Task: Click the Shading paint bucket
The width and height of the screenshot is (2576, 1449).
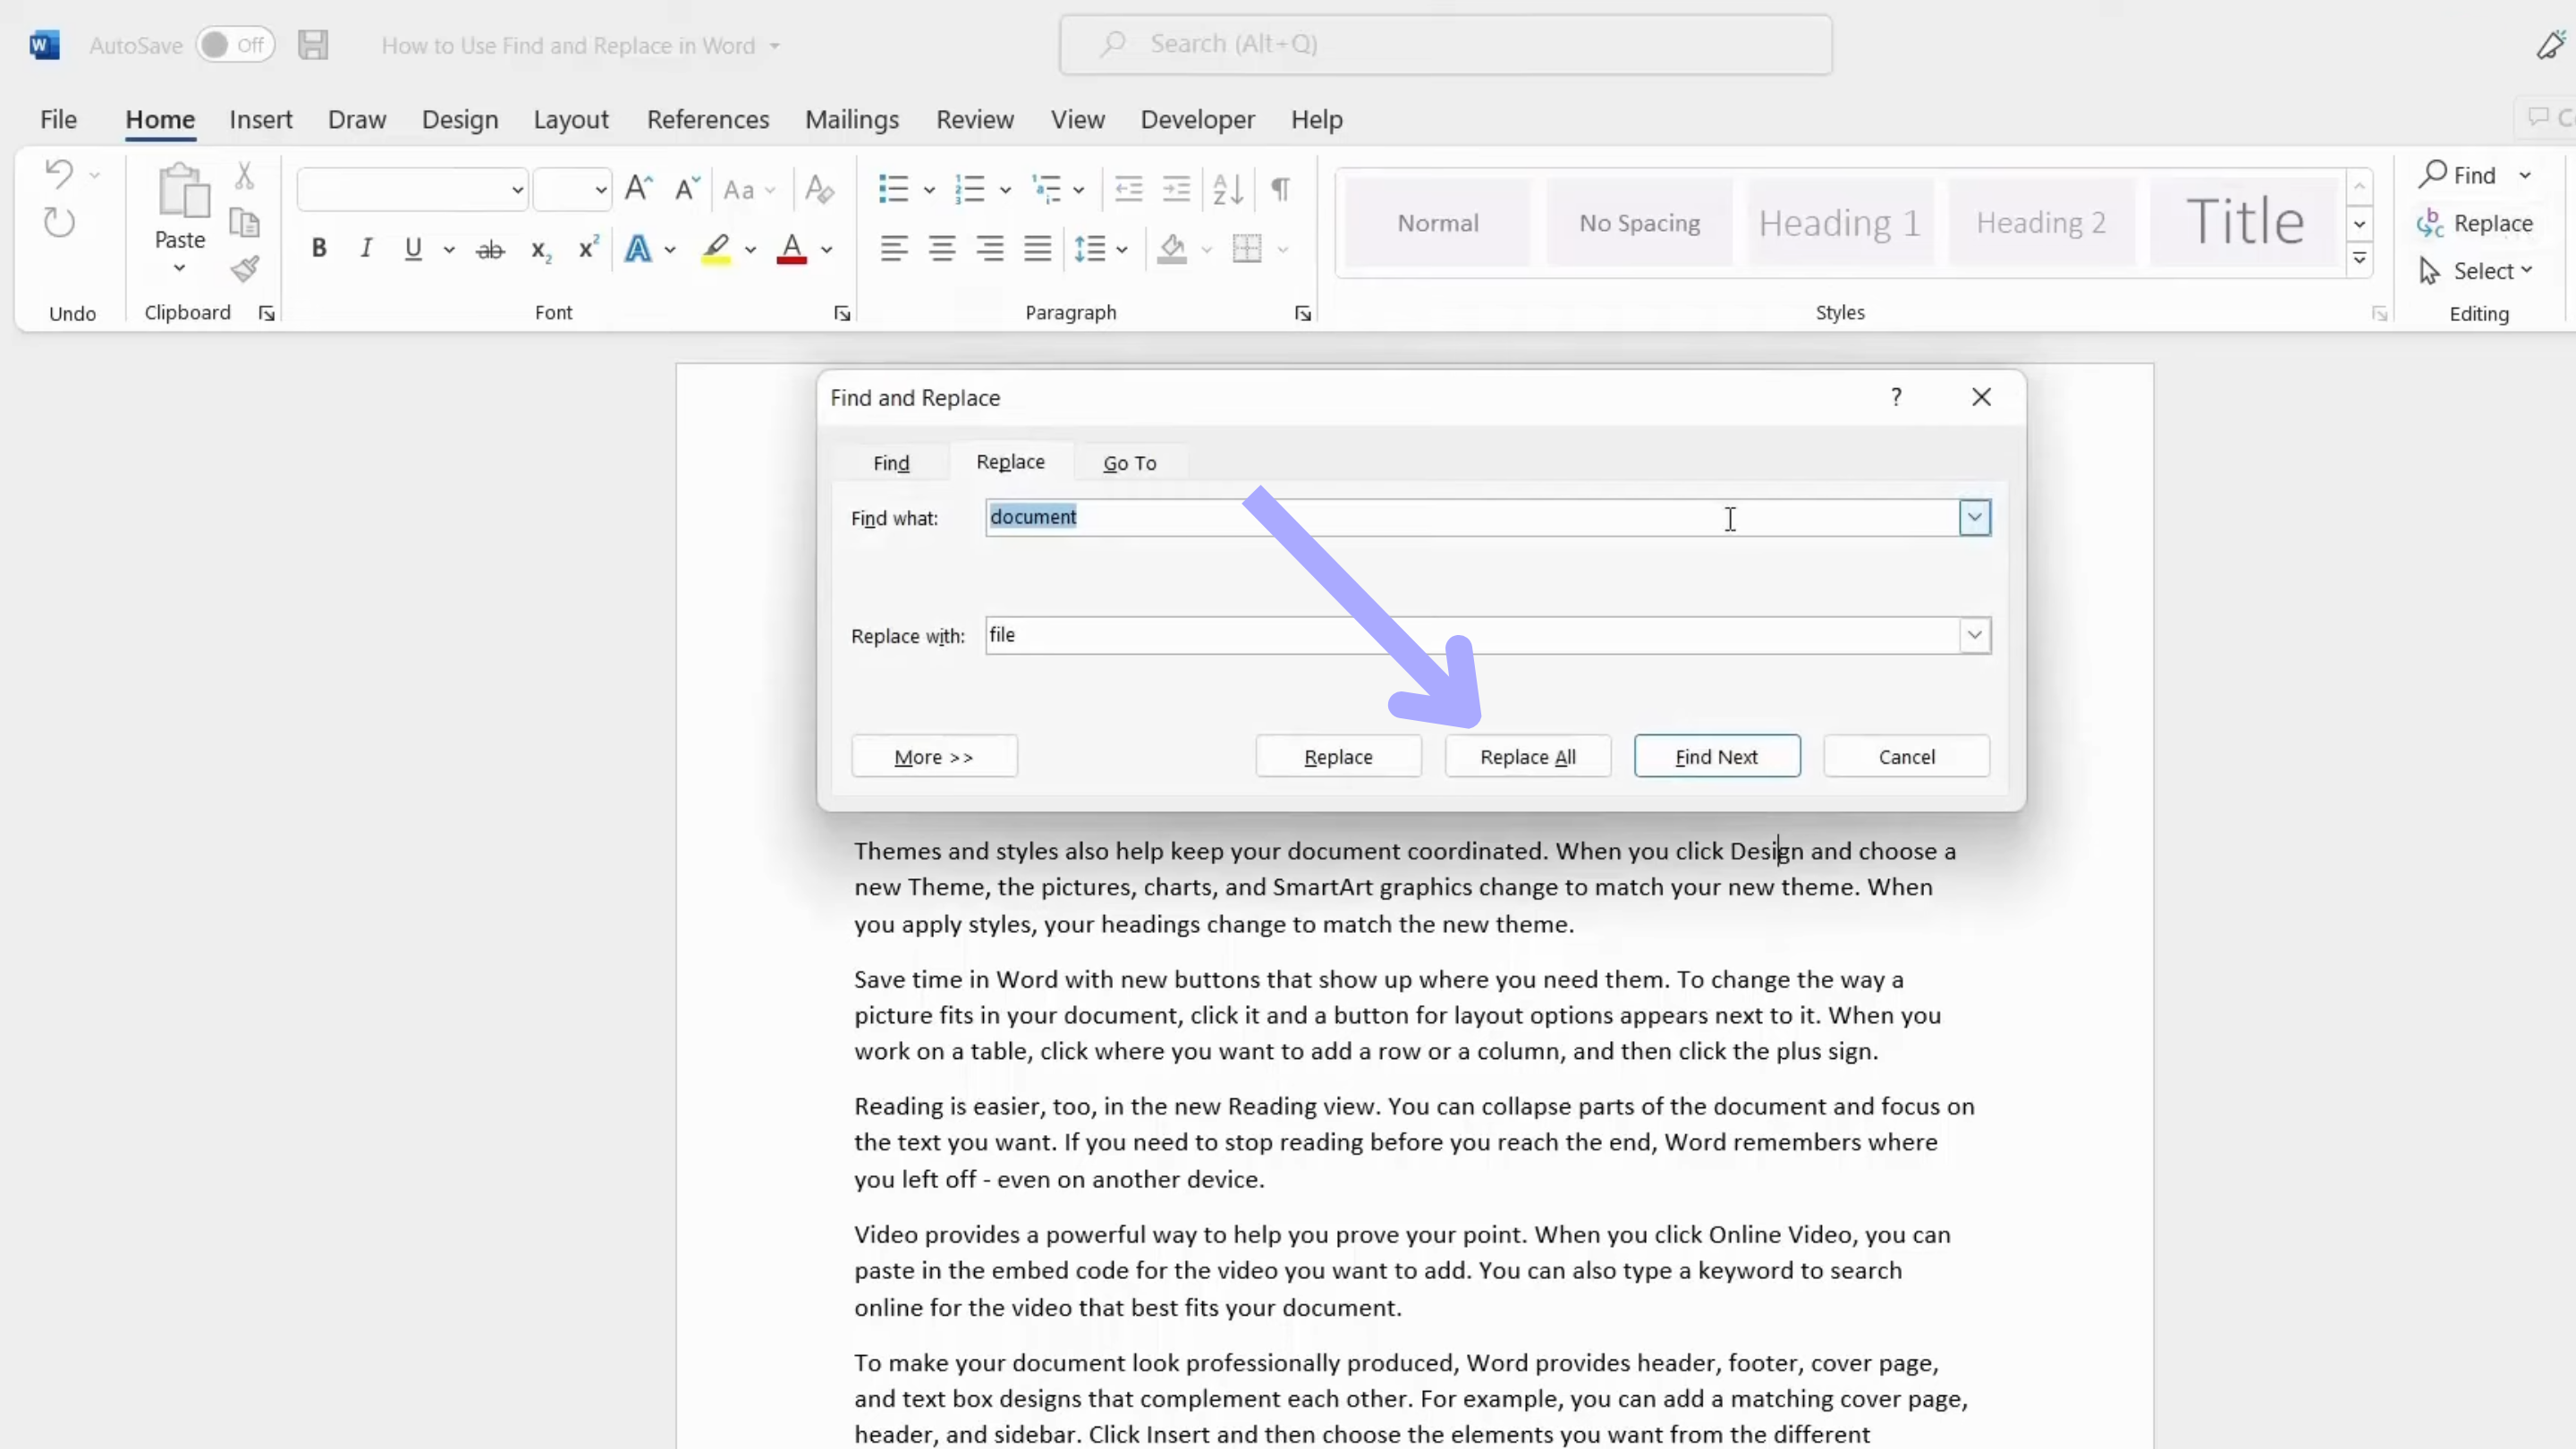Action: [1172, 248]
